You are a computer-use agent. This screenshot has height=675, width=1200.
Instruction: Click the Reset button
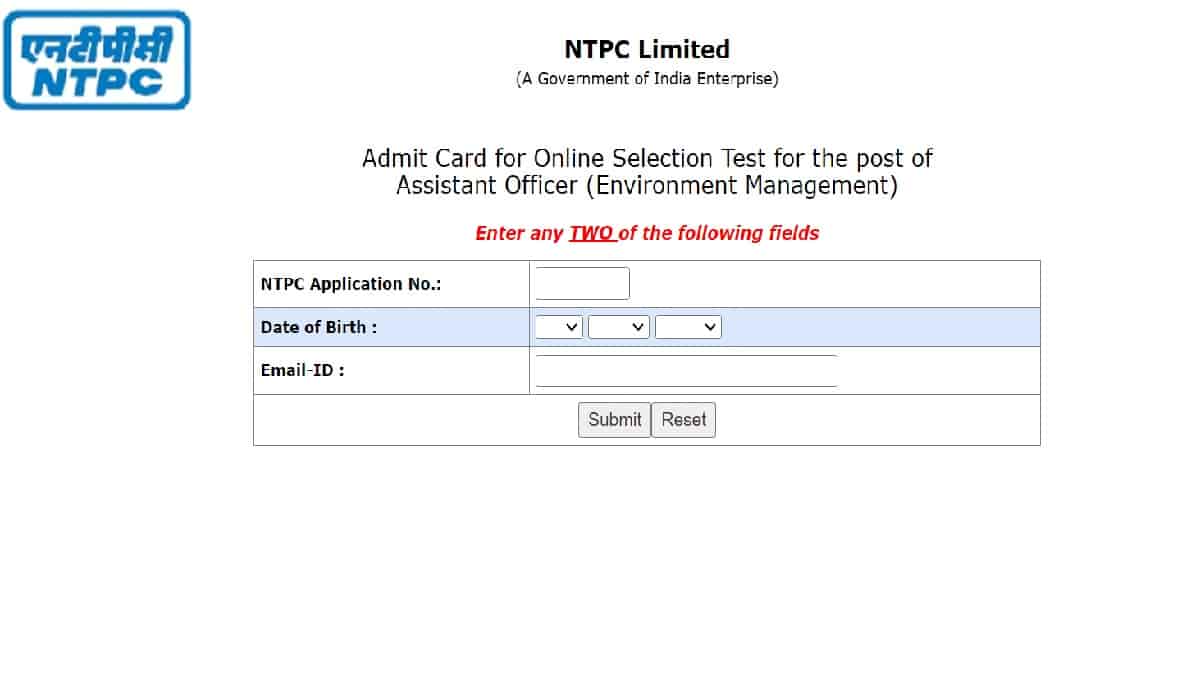[x=683, y=419]
